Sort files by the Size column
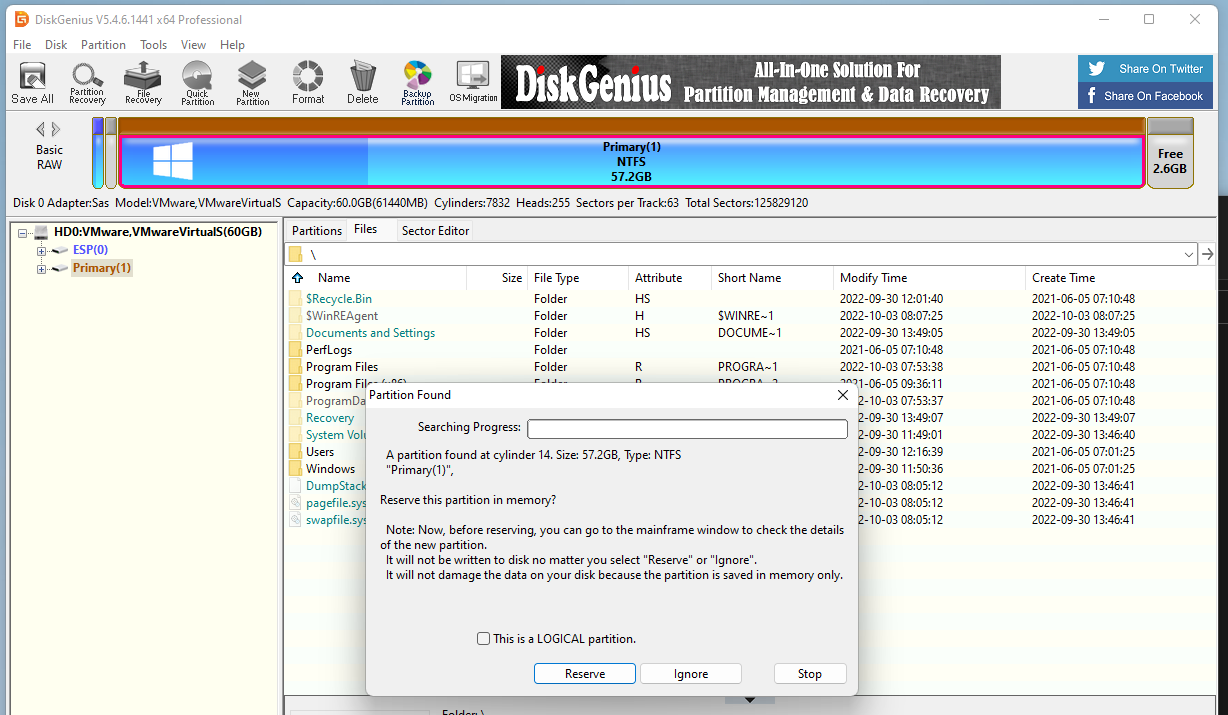This screenshot has height=715, width=1228. (x=512, y=278)
